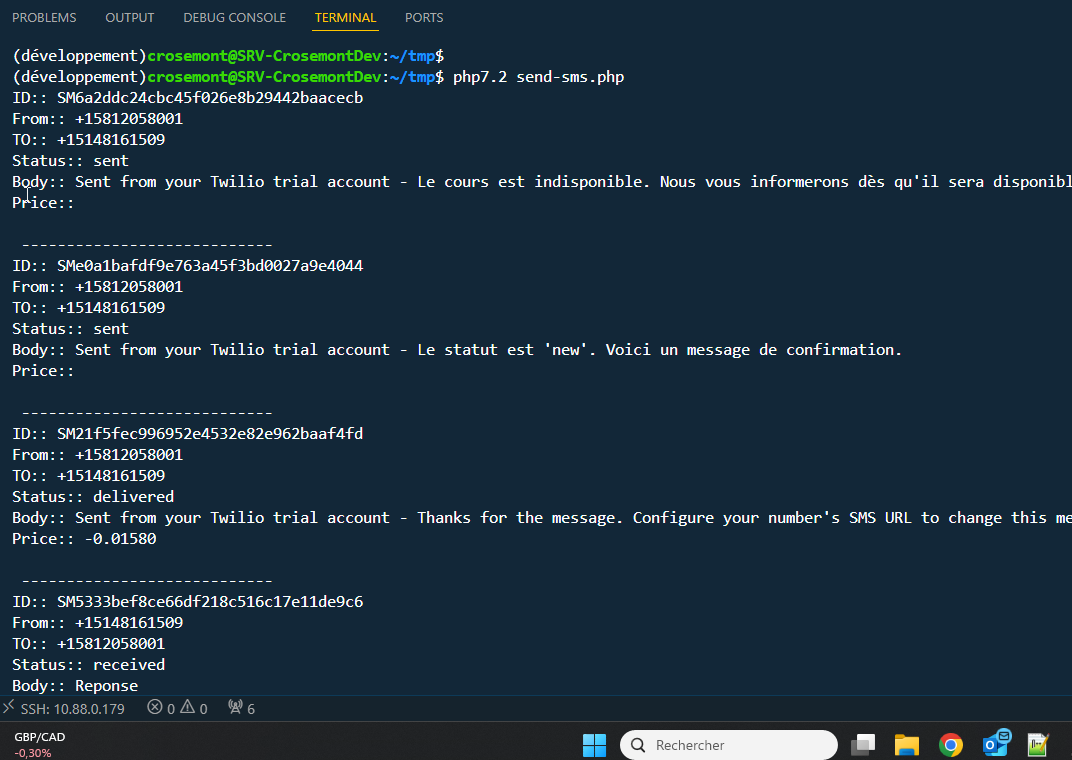Screen dimensions: 1072x760
Task: Open the OUTPUT panel tab
Action: 130,18
